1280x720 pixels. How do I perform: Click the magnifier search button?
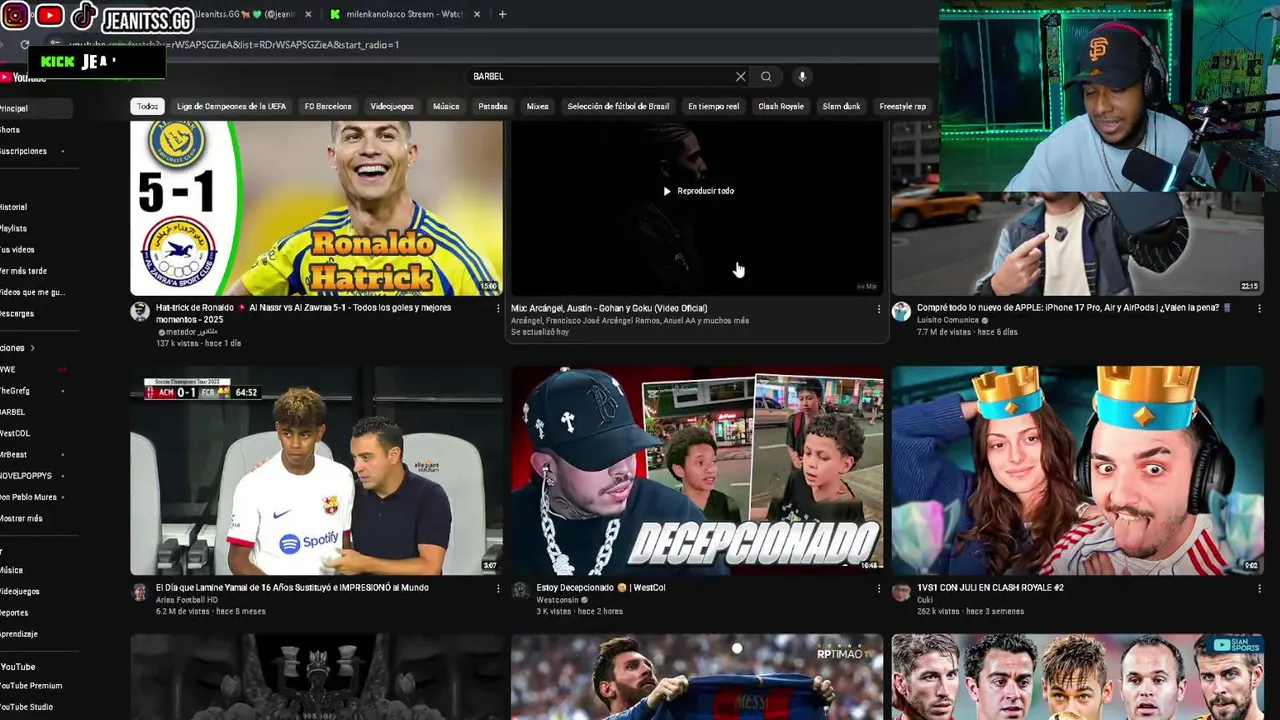click(x=766, y=76)
